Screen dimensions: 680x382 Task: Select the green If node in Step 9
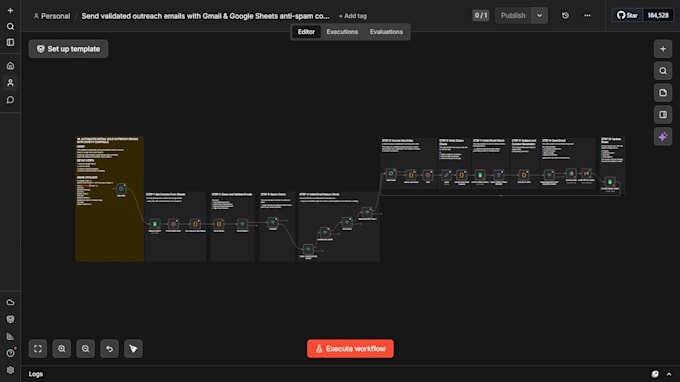click(x=549, y=175)
